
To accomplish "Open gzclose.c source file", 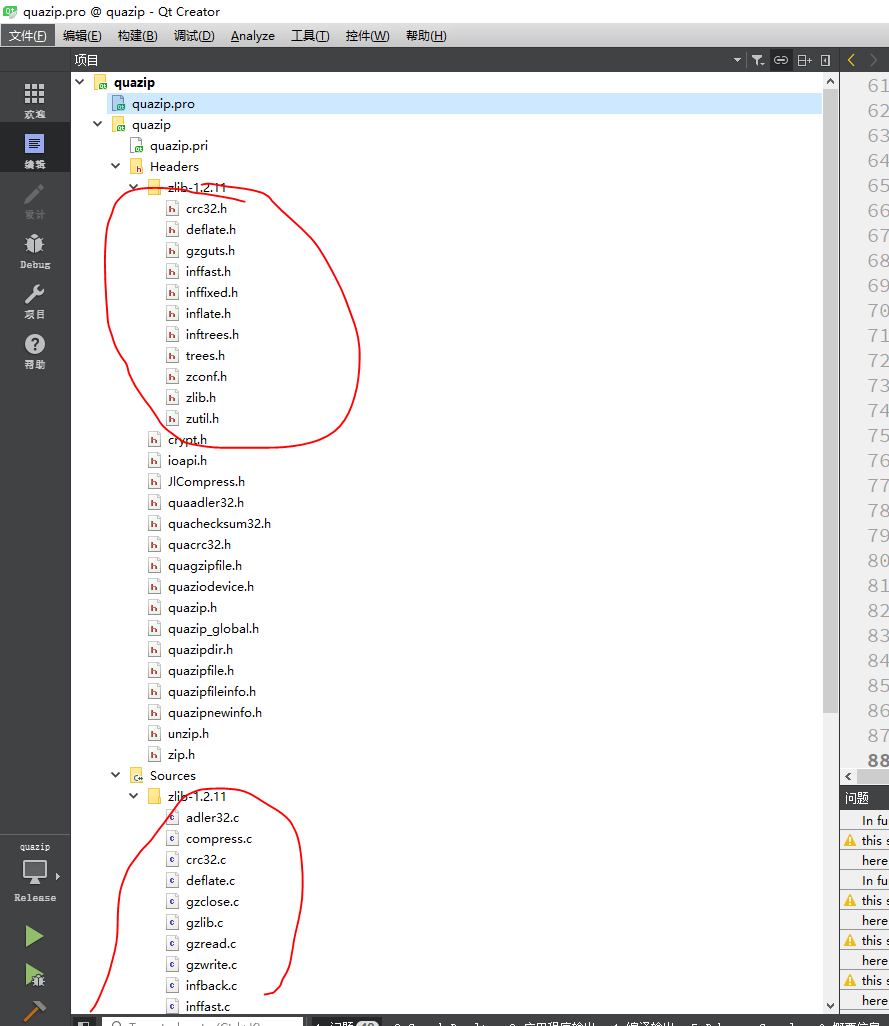I will 212,901.
